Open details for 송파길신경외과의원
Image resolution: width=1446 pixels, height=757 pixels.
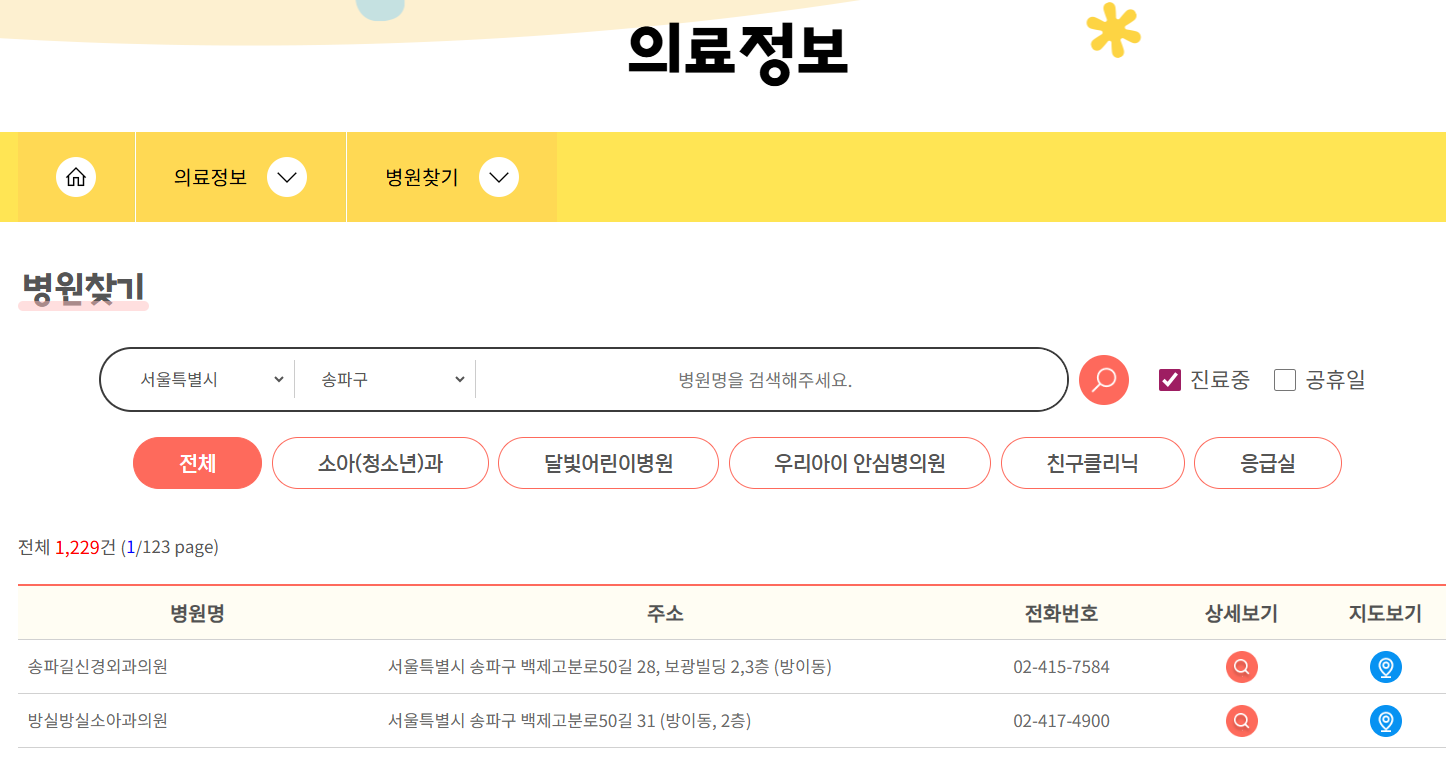(x=1241, y=667)
